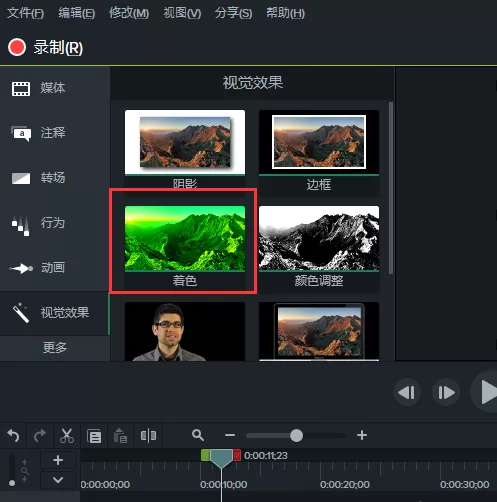This screenshot has width=497, height=502.
Task: Open the Annotations (注释) panel
Action: [38, 133]
